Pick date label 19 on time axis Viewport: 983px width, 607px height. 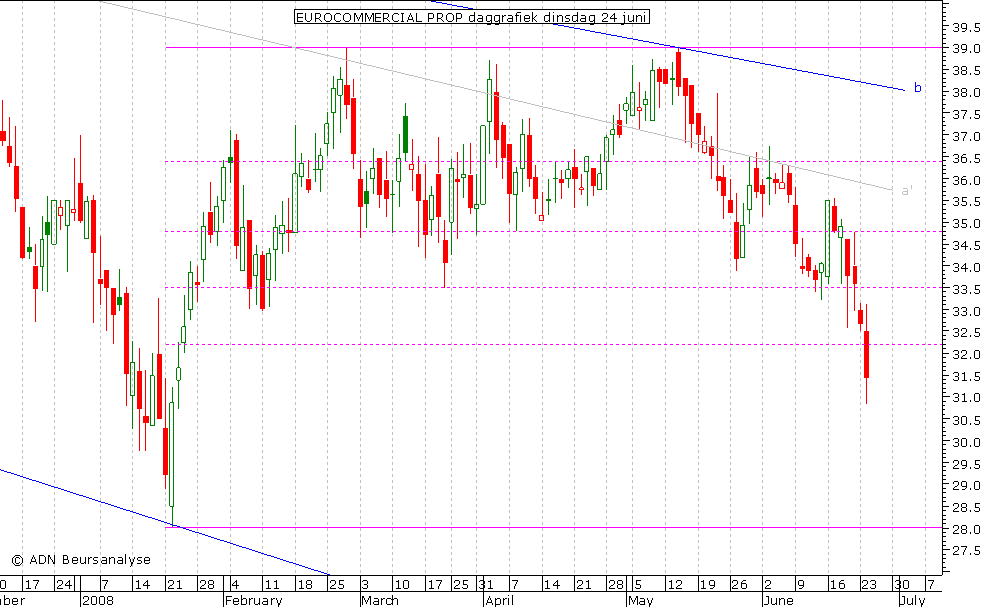pyautogui.click(x=707, y=584)
